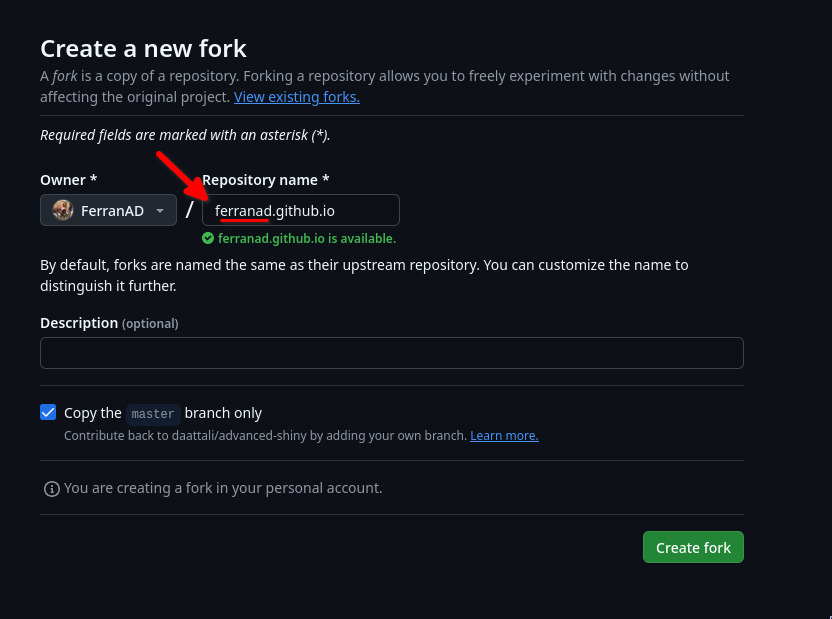Viewport: 832px width, 619px height.
Task: Click the caret arrow in the Owner selector
Action: (x=160, y=211)
